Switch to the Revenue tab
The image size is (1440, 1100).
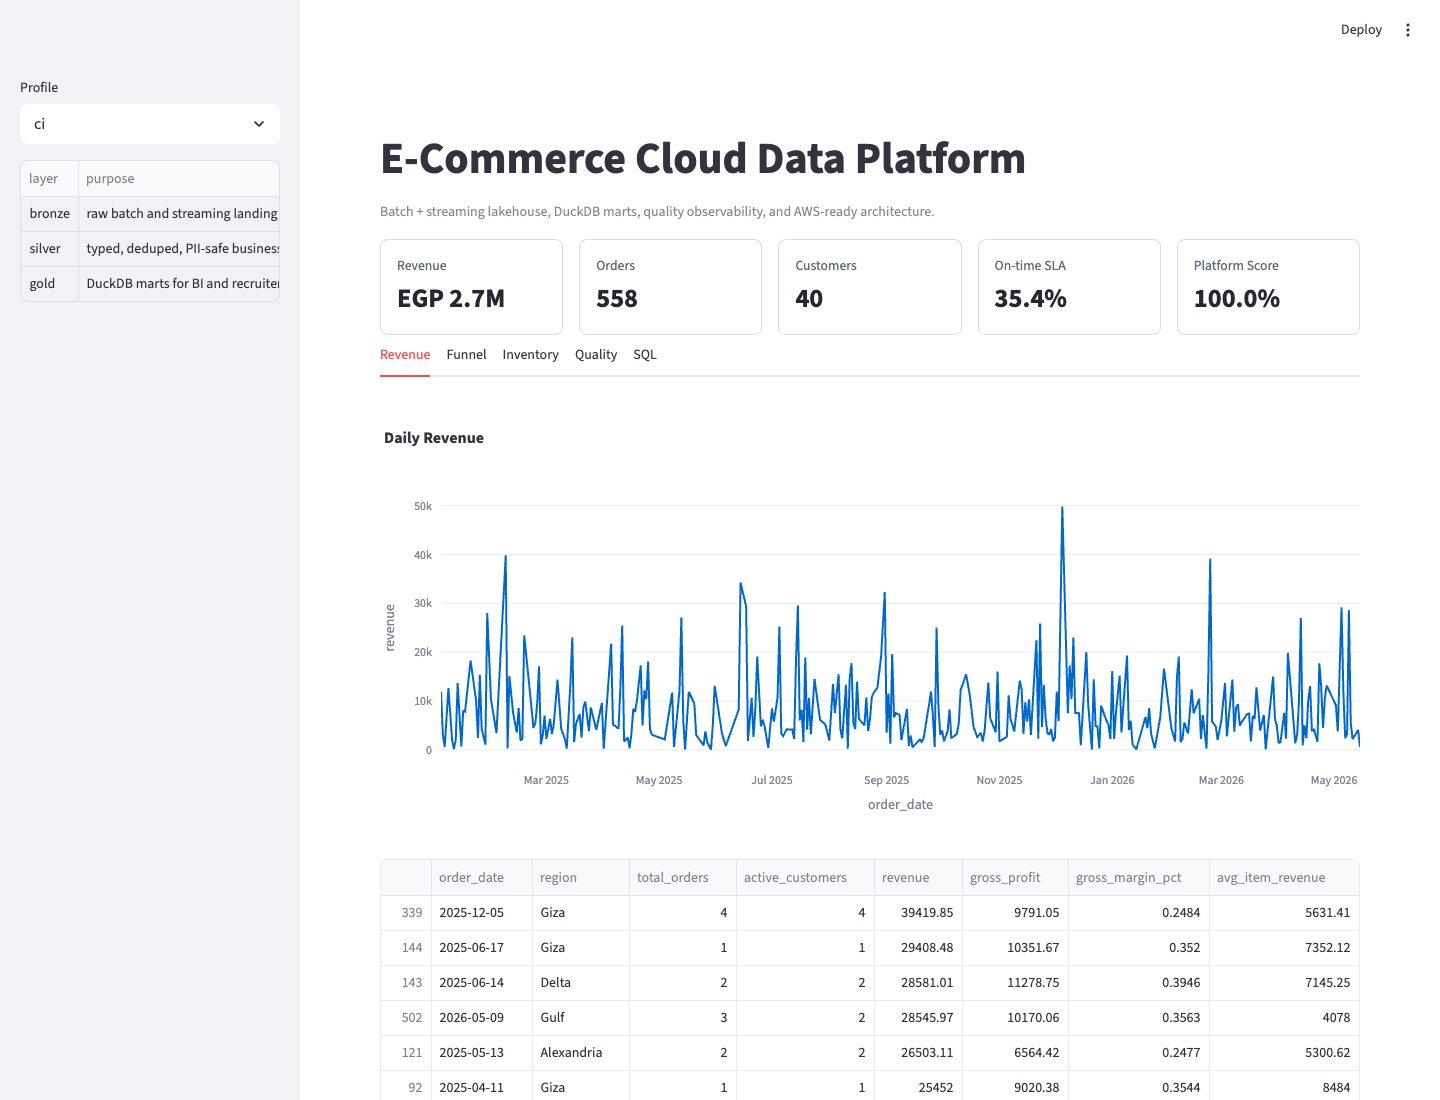coord(405,355)
